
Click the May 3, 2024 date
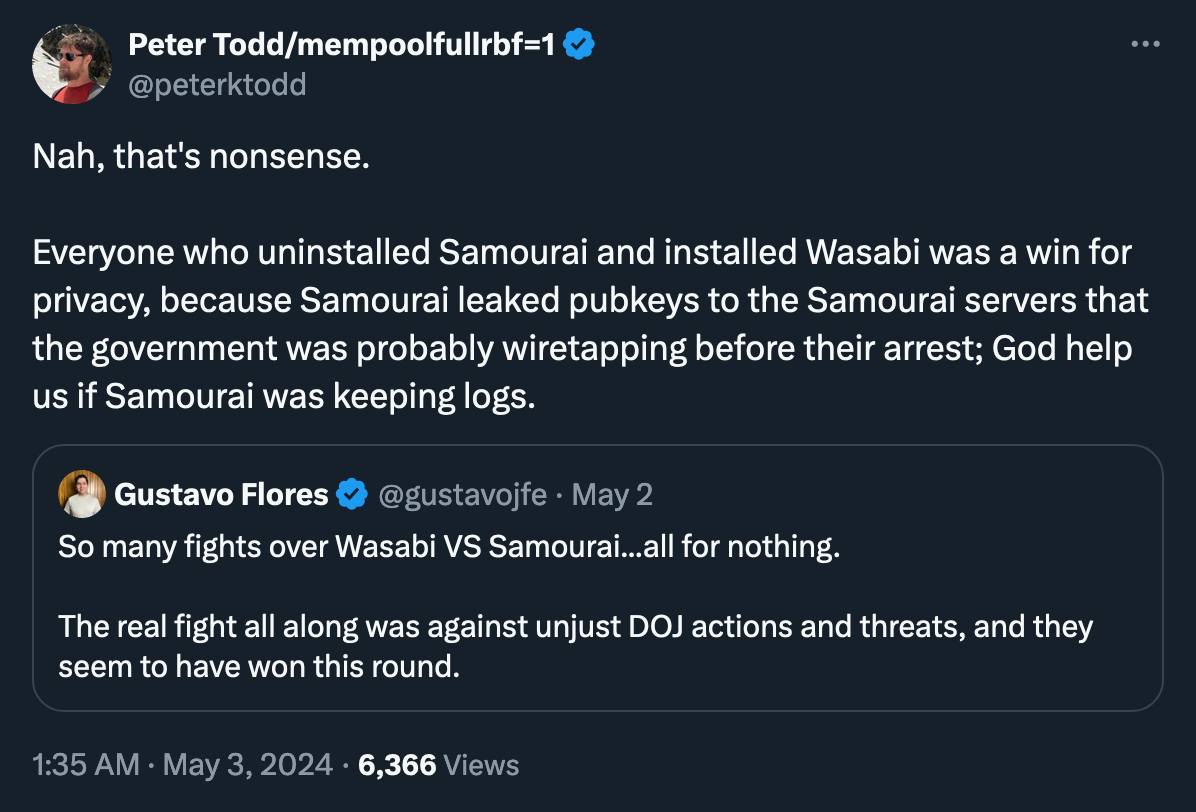pyautogui.click(x=247, y=766)
